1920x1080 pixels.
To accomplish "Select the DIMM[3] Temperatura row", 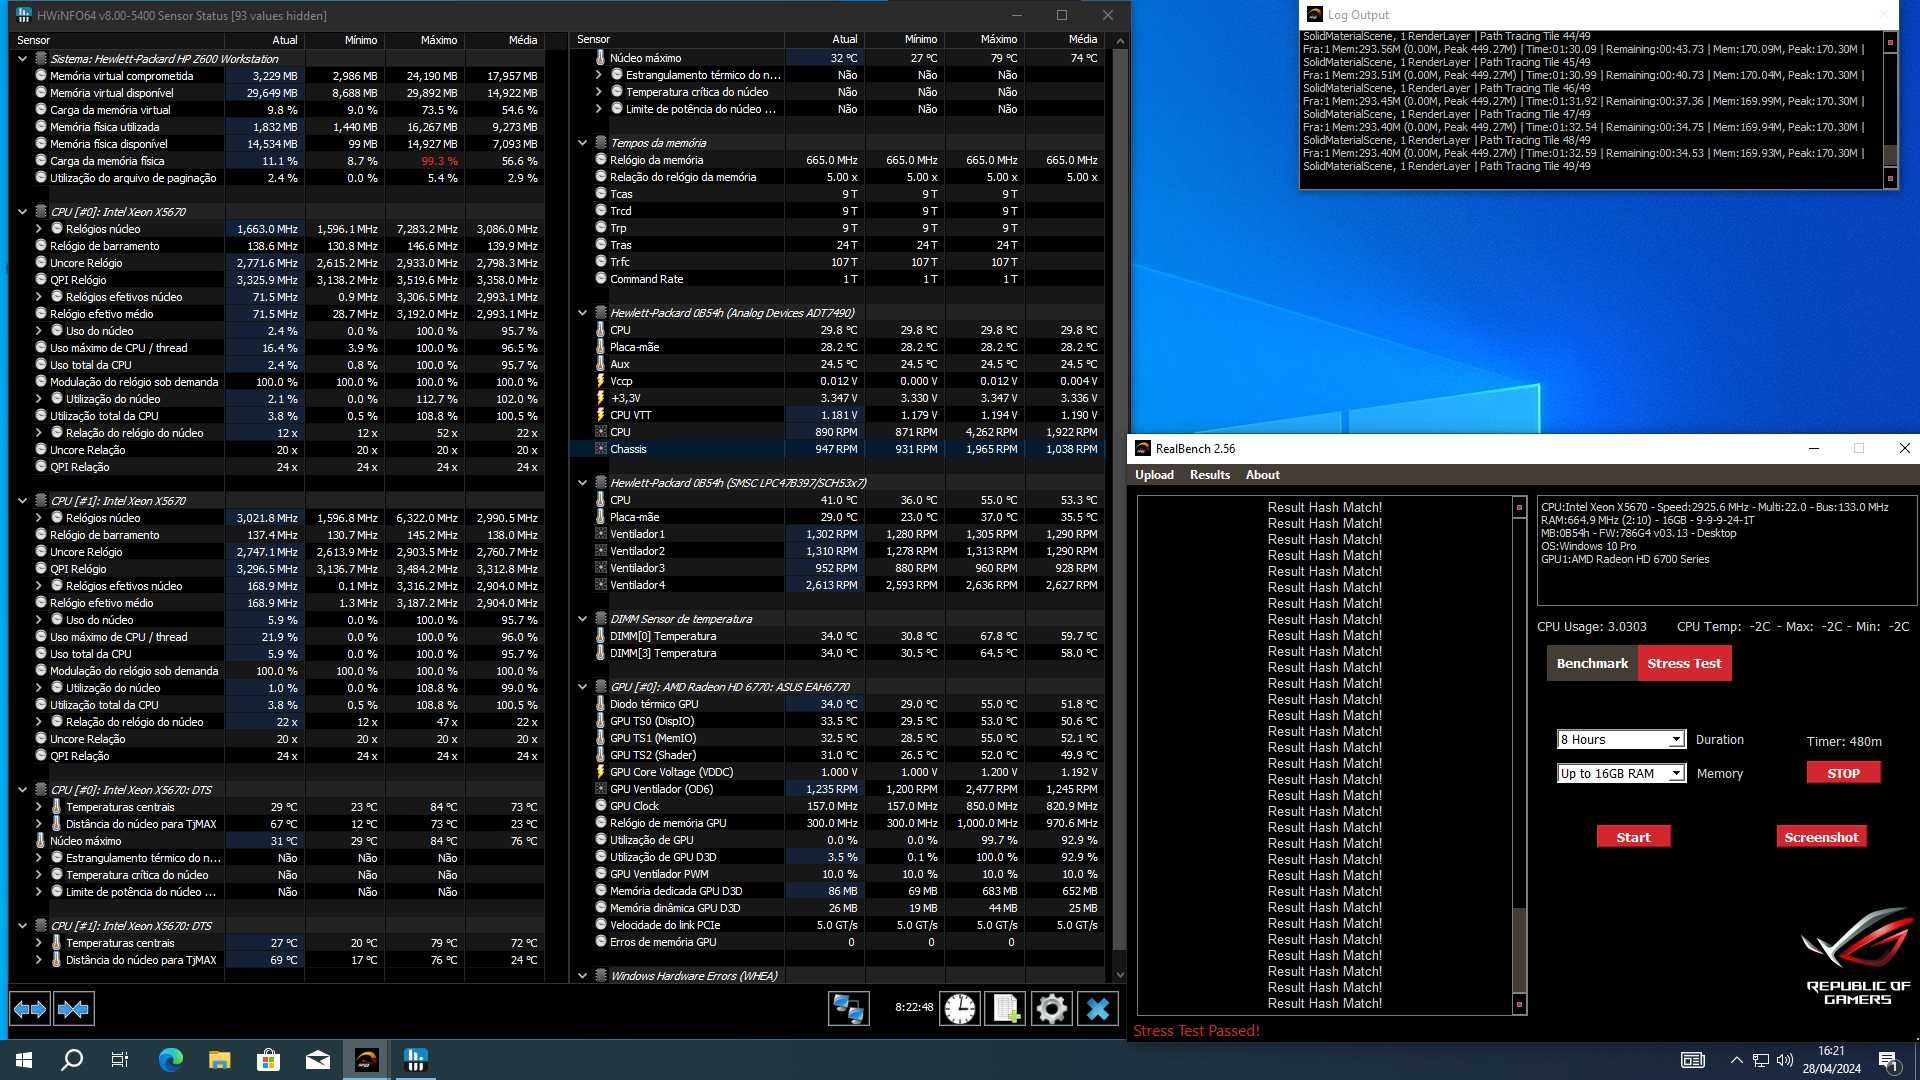I will [838, 653].
